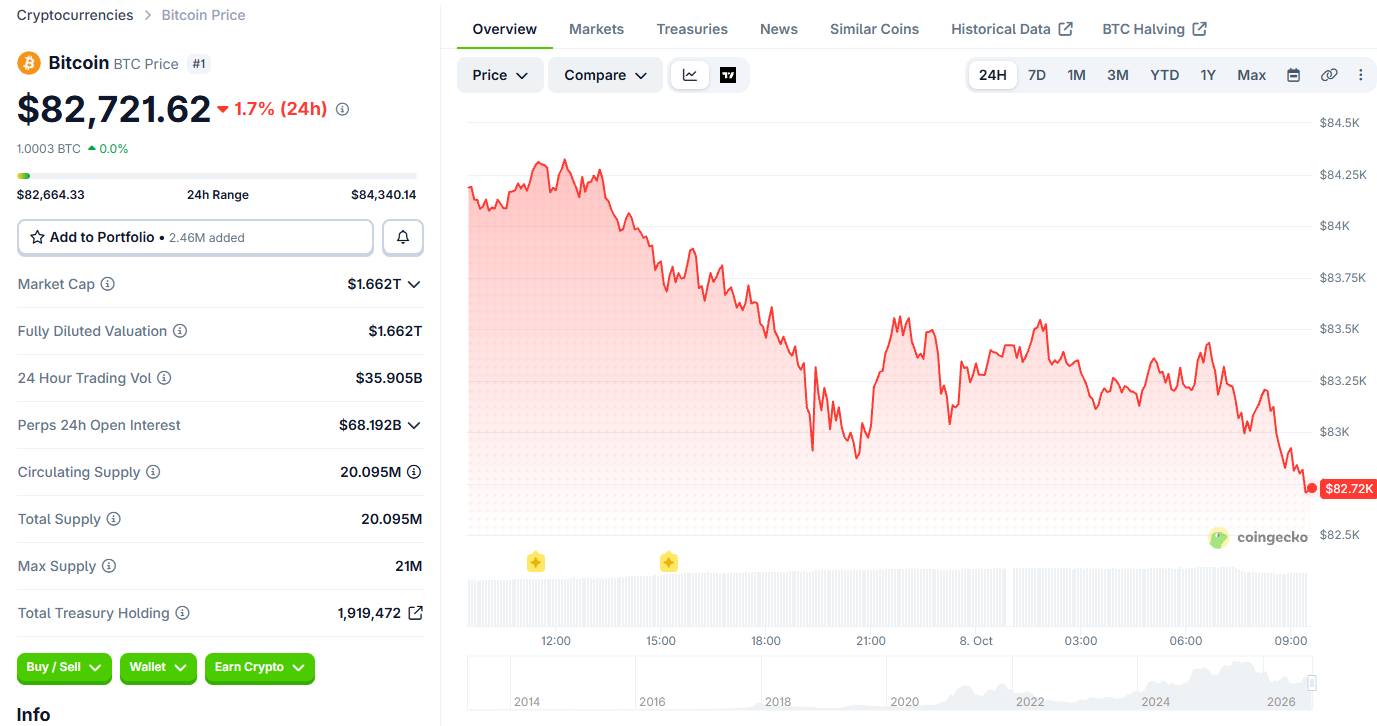
Task: Expand the Perps 24h Open Interest chevron
Action: (414, 425)
